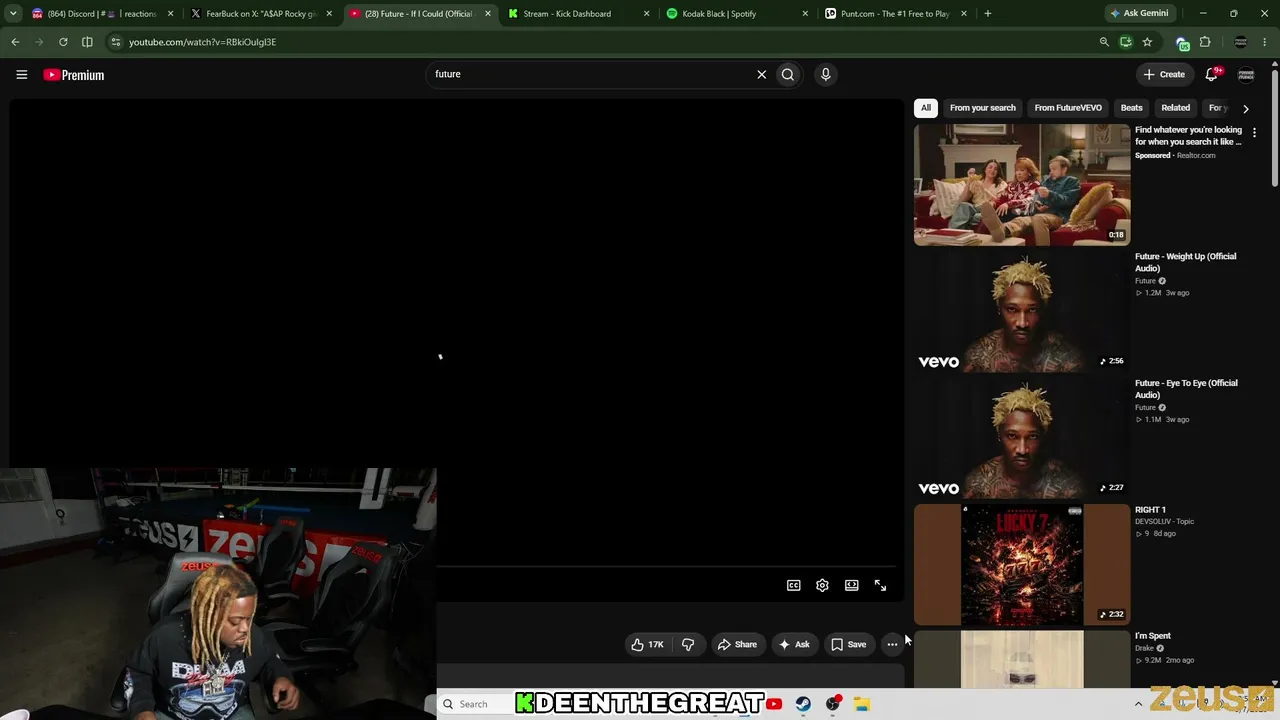
Task: Open the sponsored Realtor.com ad thumbnail
Action: click(1022, 184)
